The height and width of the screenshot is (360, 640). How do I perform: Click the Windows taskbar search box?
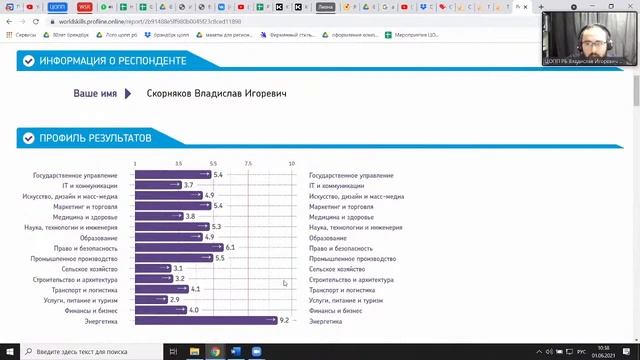91,351
